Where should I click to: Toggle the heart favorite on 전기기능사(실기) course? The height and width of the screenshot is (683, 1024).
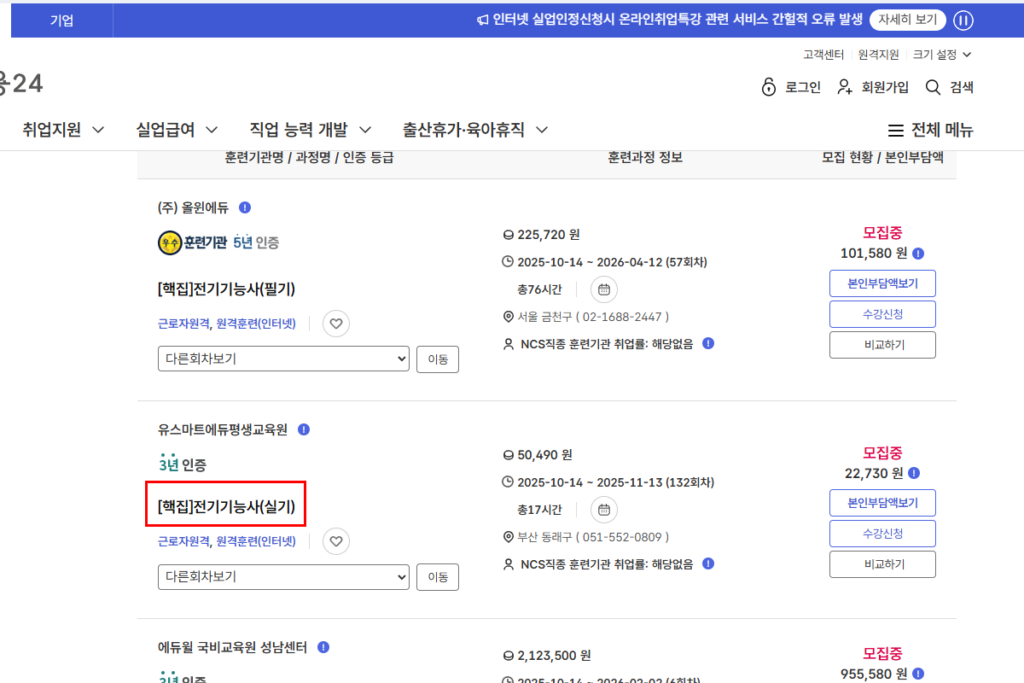336,541
